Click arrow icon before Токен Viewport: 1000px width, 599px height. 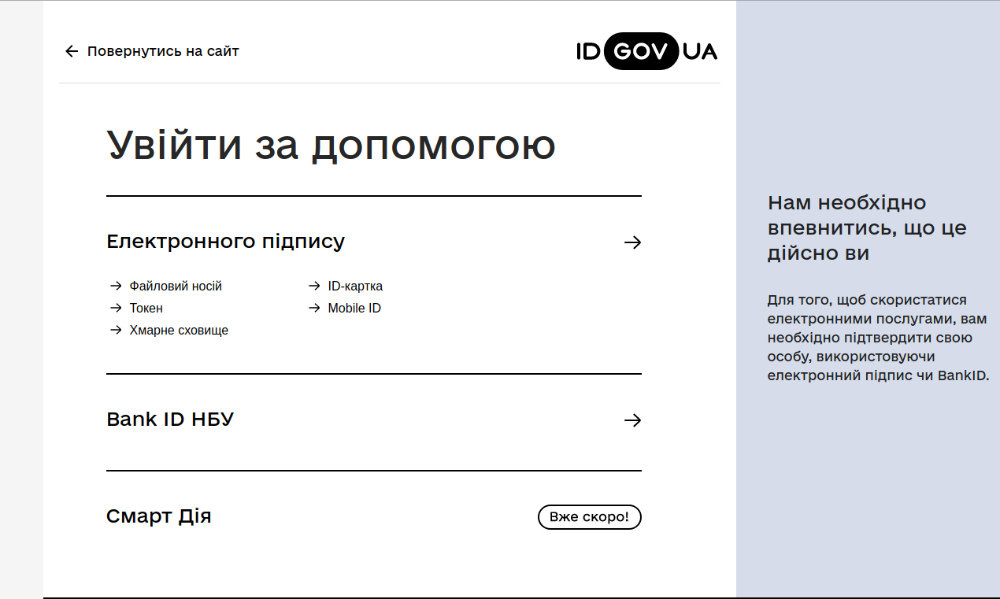(115, 307)
